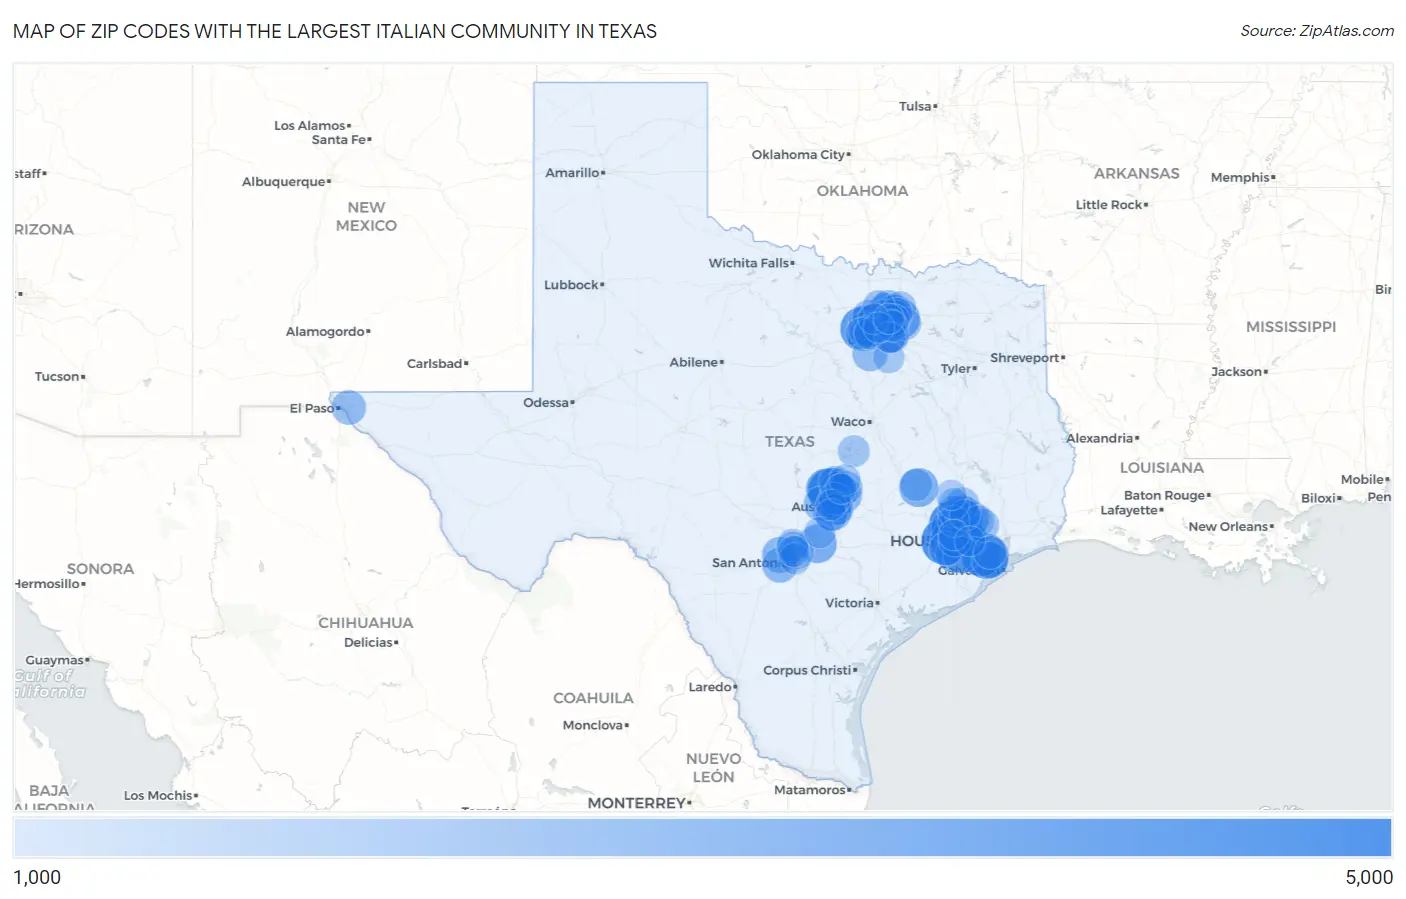The width and height of the screenshot is (1406, 899).
Task: Click the Guaymas city label
Action: tap(55, 660)
